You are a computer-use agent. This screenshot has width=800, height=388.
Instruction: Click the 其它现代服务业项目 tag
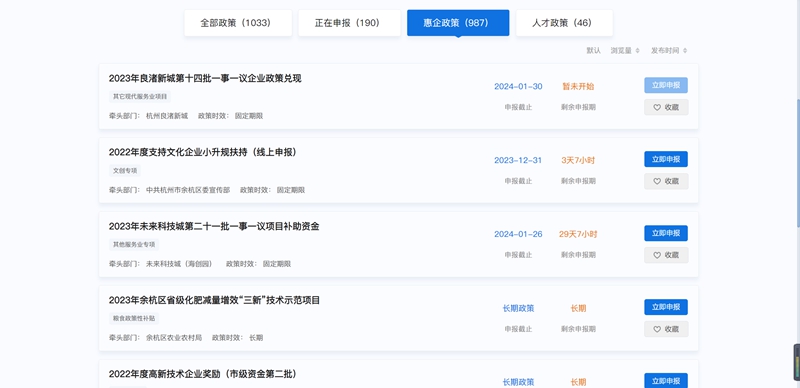(140, 96)
